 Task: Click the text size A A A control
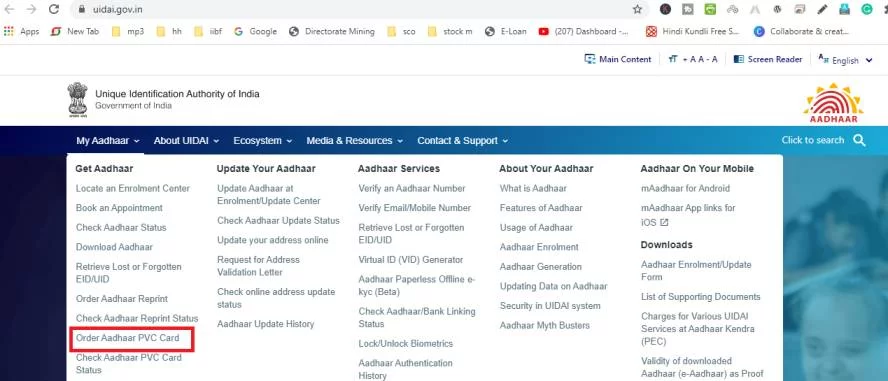(693, 59)
